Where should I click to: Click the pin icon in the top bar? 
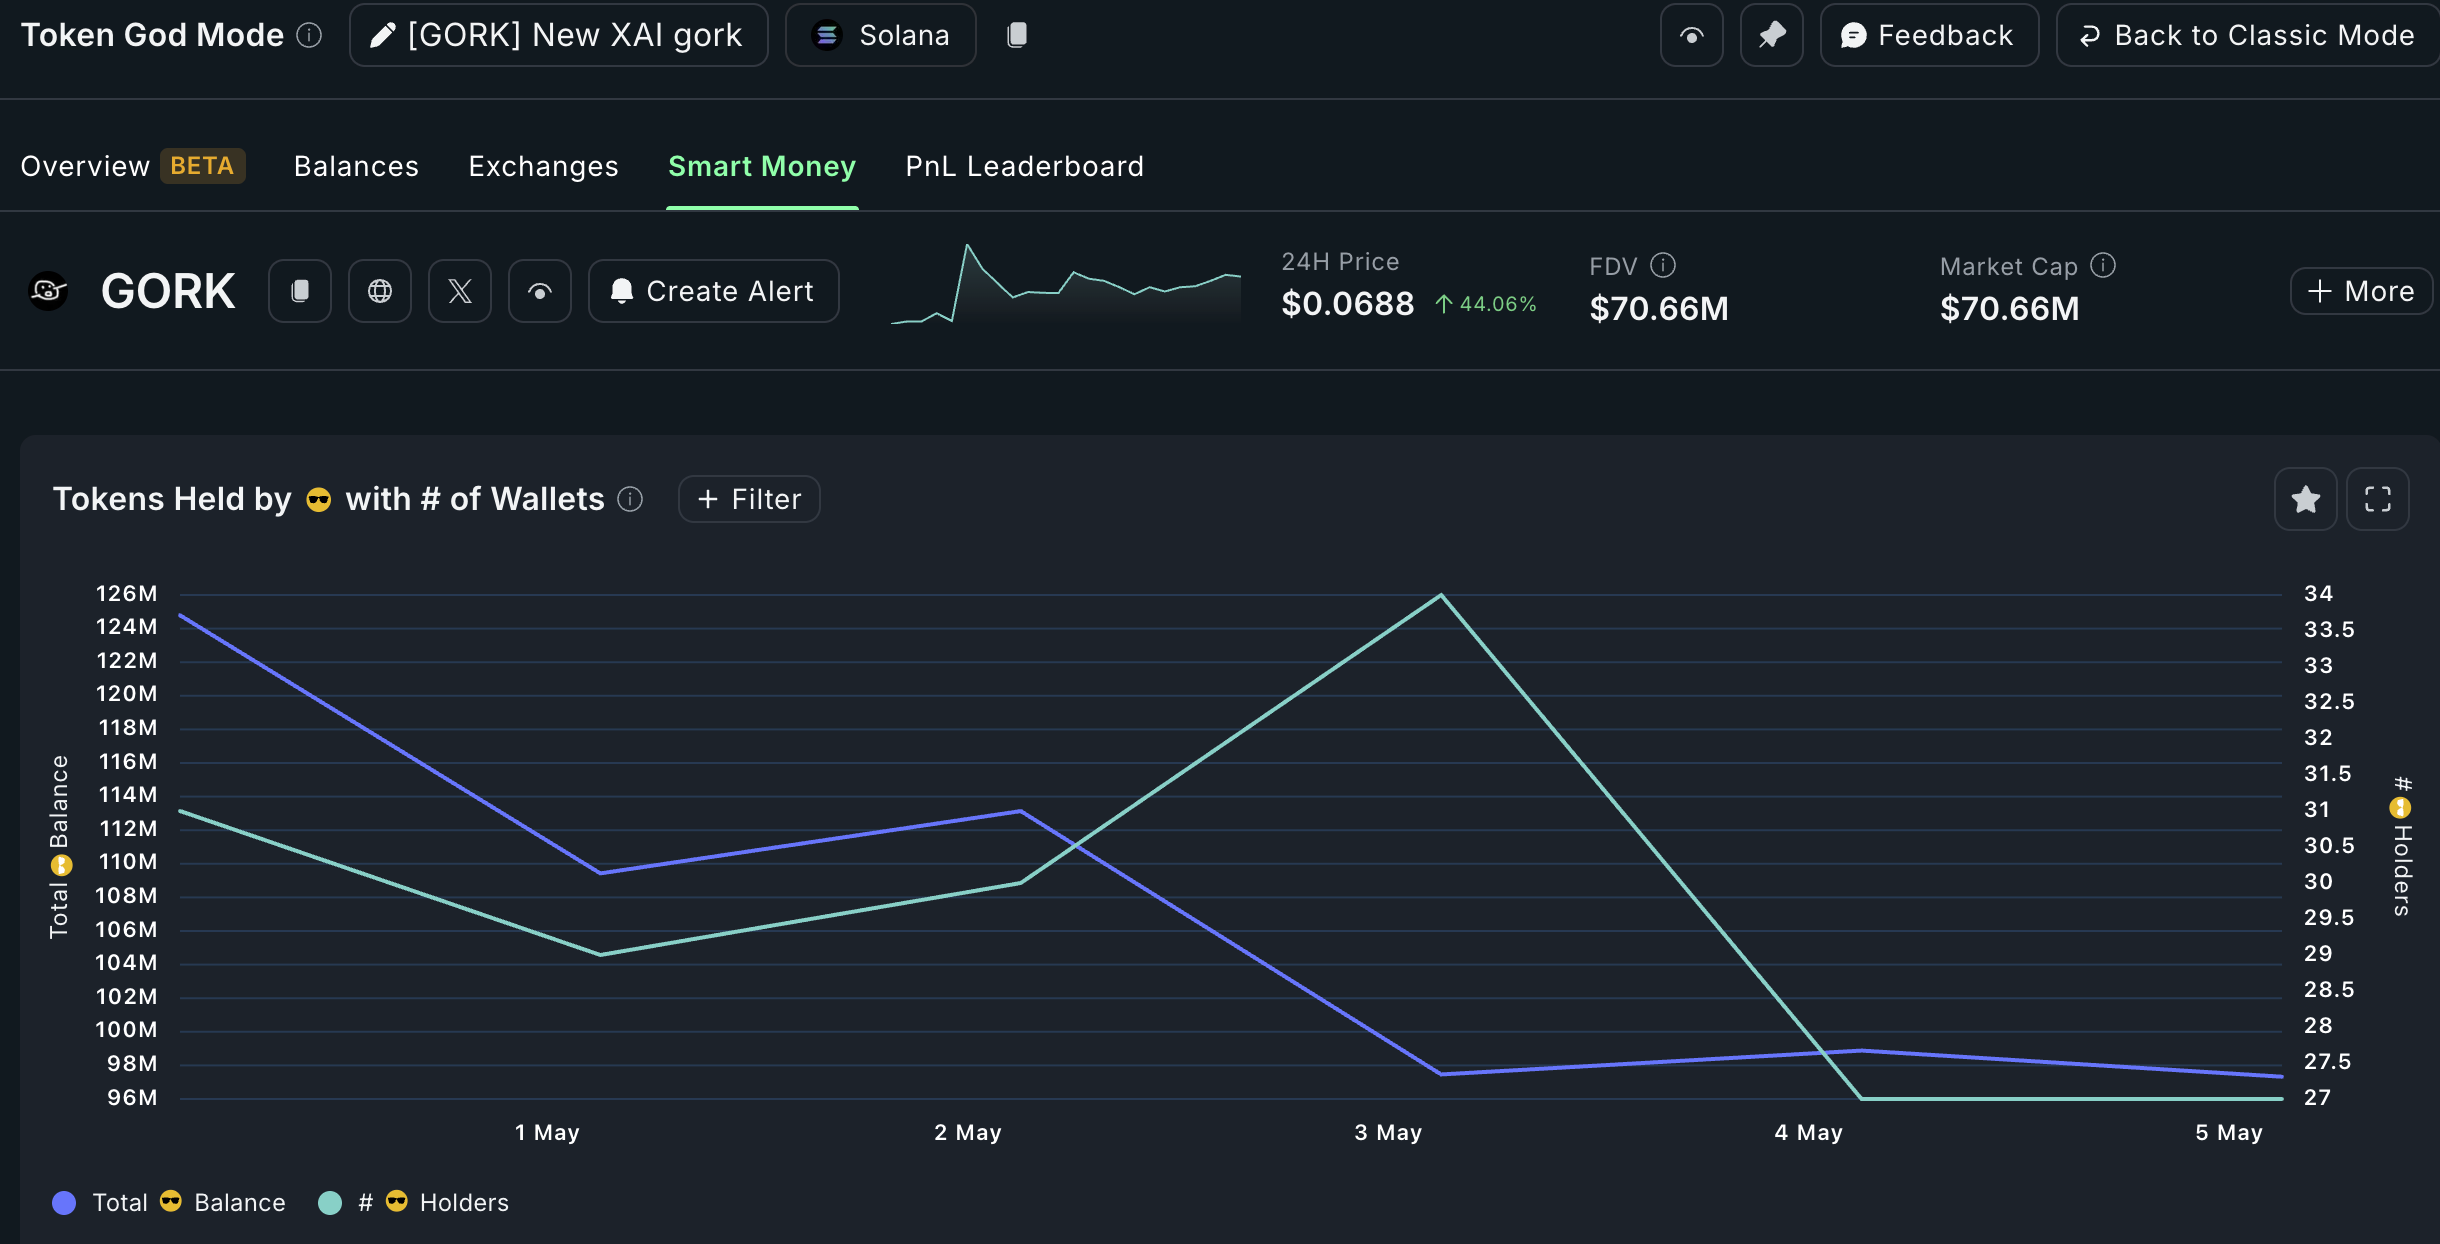click(1772, 35)
